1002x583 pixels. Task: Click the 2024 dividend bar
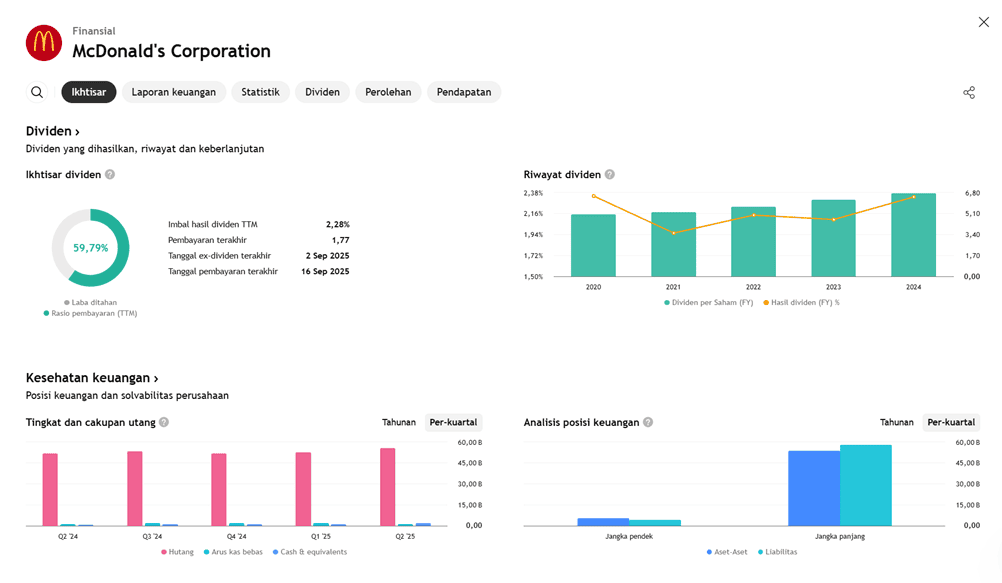point(913,235)
